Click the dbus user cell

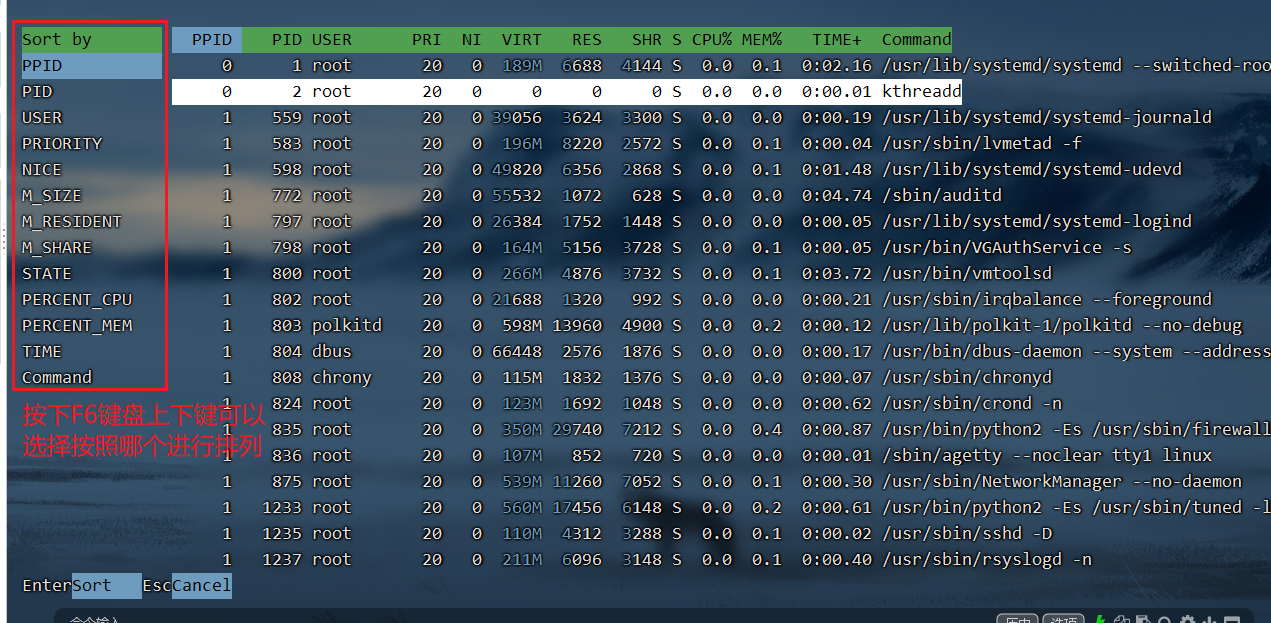click(332, 352)
